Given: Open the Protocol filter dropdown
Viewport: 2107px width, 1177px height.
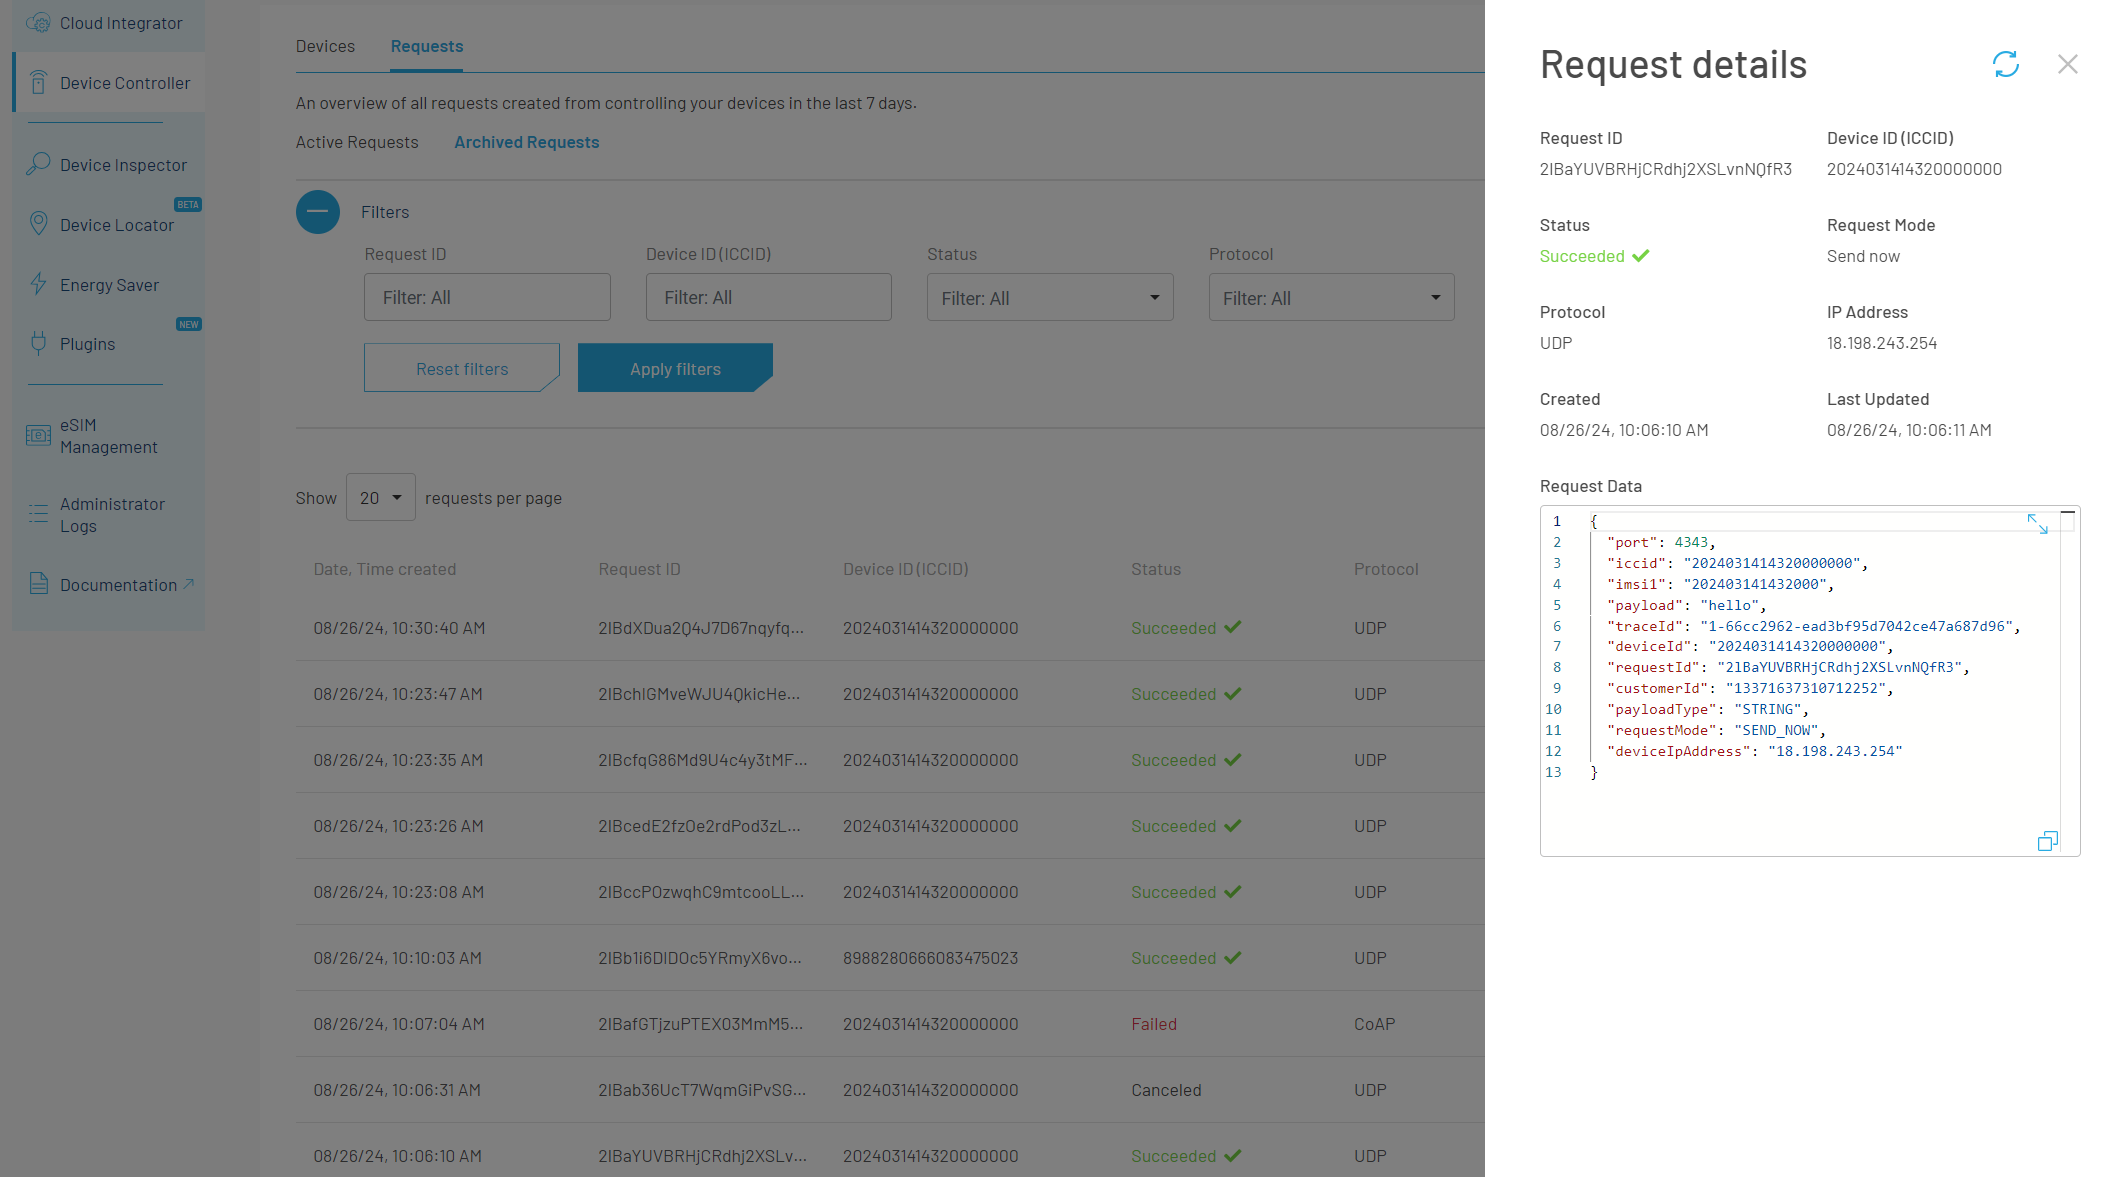Looking at the screenshot, I should tap(1330, 298).
